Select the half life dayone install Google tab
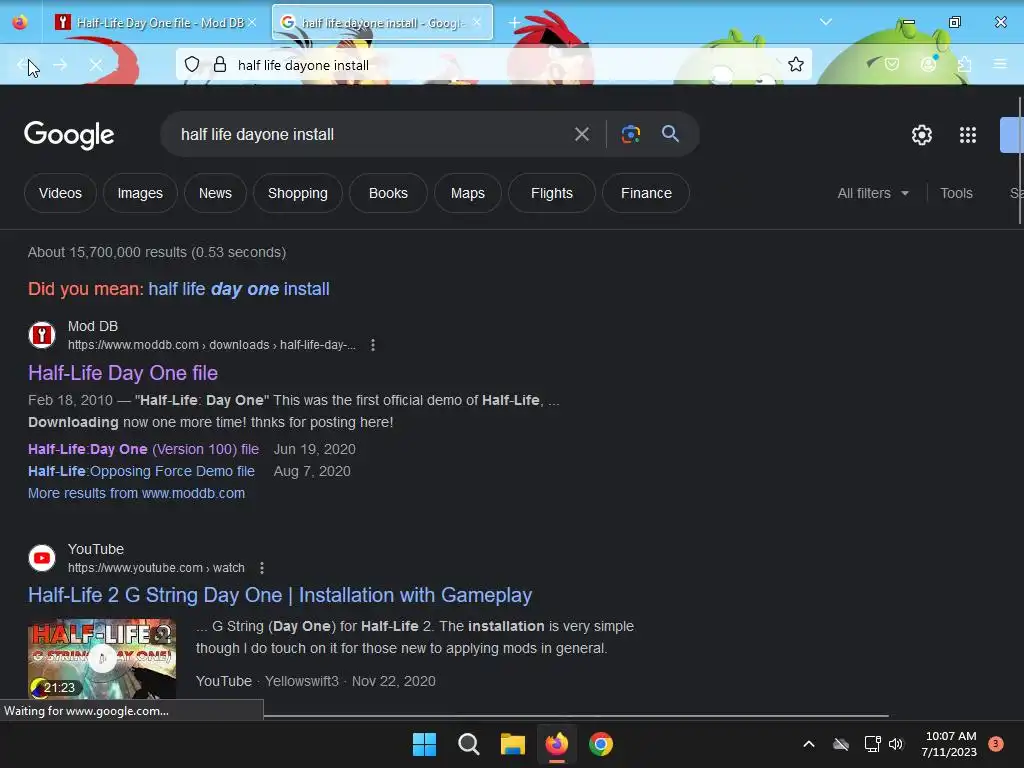This screenshot has height=768, width=1024. (382, 22)
